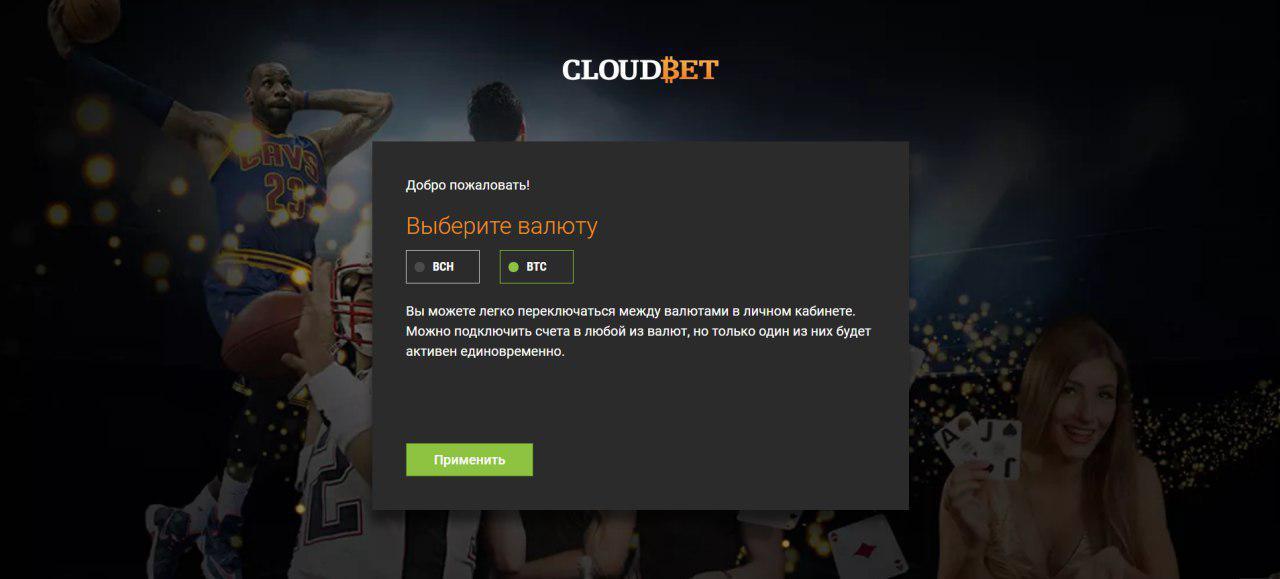Viewport: 1280px width, 579px height.
Task: Click the Cloudbet logo at the top
Action: [640, 70]
